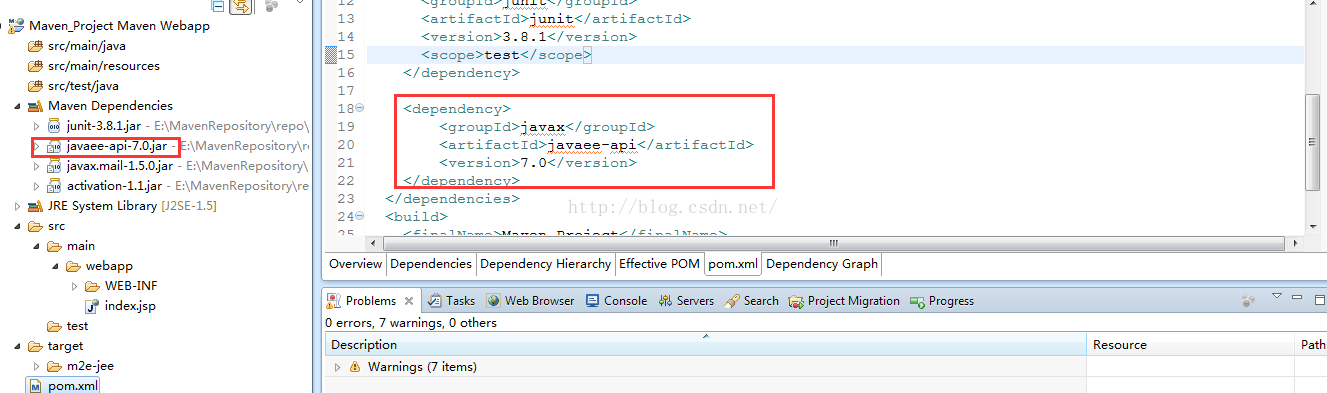This screenshot has width=1327, height=393.
Task: Click src/test/java source folder icon
Action: point(36,86)
